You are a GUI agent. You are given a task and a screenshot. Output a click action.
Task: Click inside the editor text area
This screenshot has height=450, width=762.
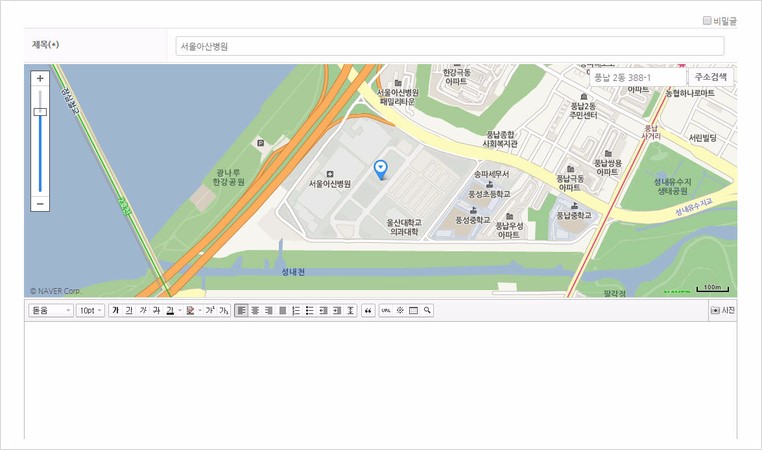[x=381, y=379]
